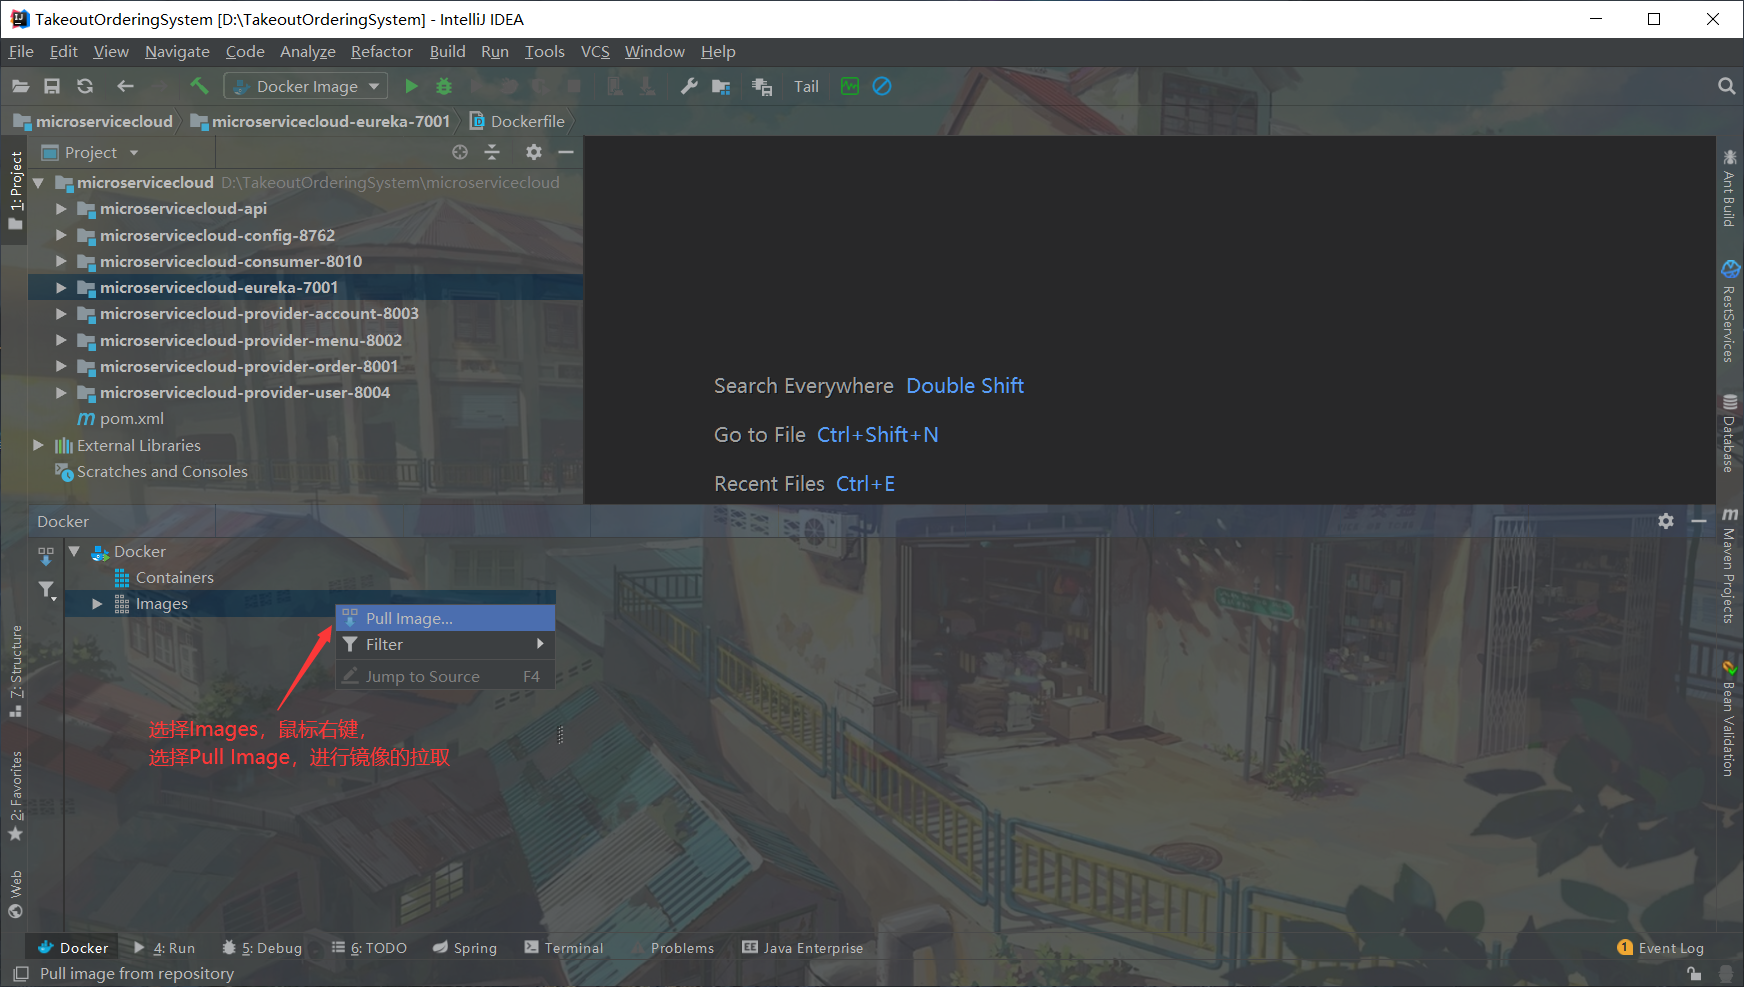Start debugging with the bug icon
This screenshot has width=1744, height=987.
tap(444, 86)
